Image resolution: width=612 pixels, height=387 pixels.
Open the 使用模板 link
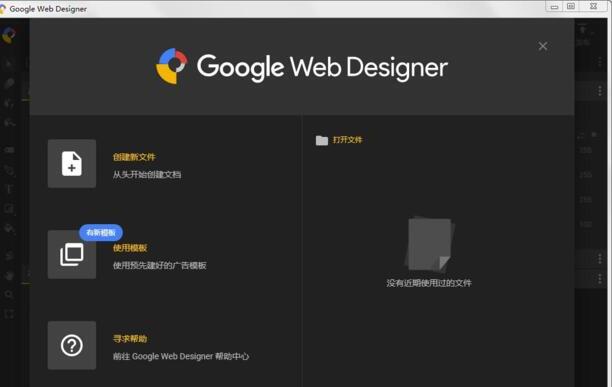[130, 248]
